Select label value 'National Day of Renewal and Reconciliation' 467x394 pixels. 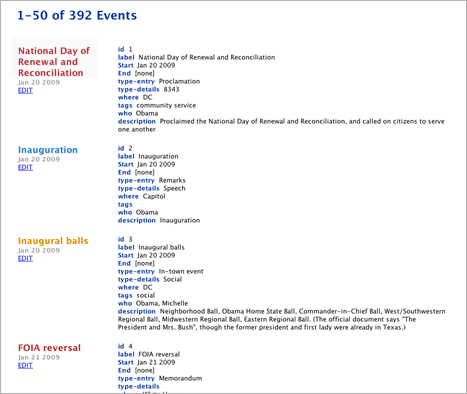tap(207, 57)
